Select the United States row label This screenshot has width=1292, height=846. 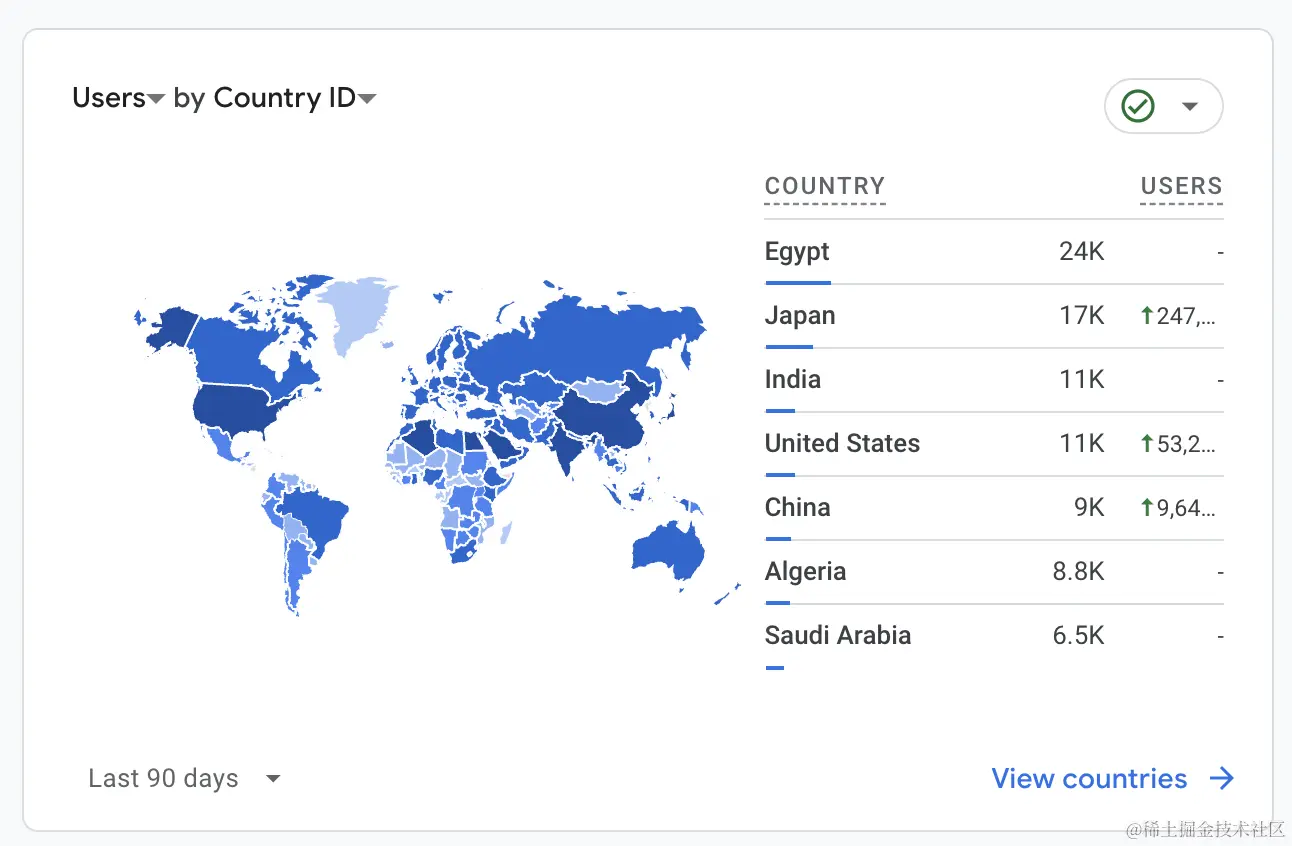pyautogui.click(x=842, y=443)
